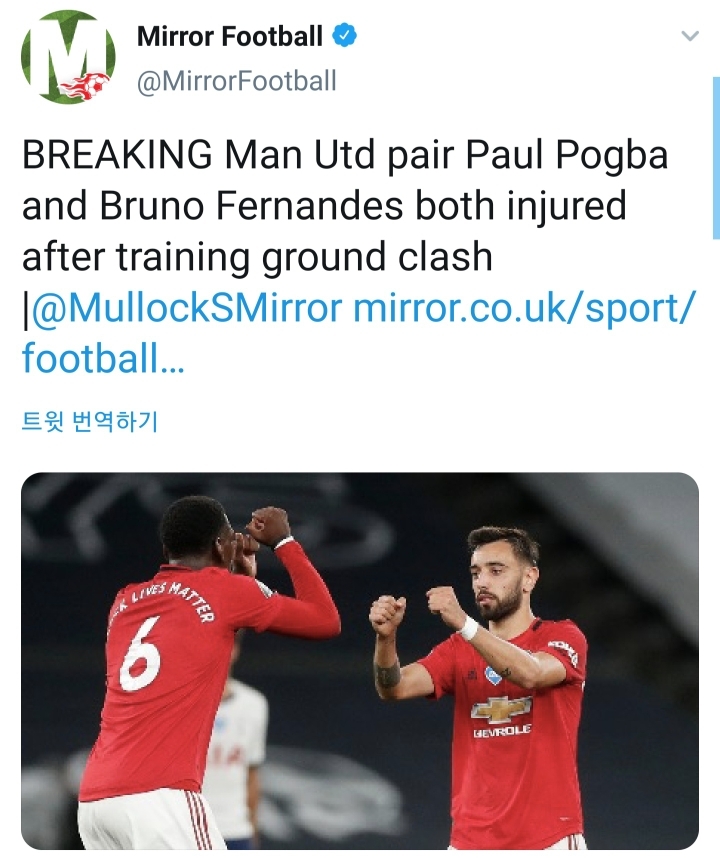Tap the number 6 jersey in photo
720x858 pixels.
click(141, 654)
